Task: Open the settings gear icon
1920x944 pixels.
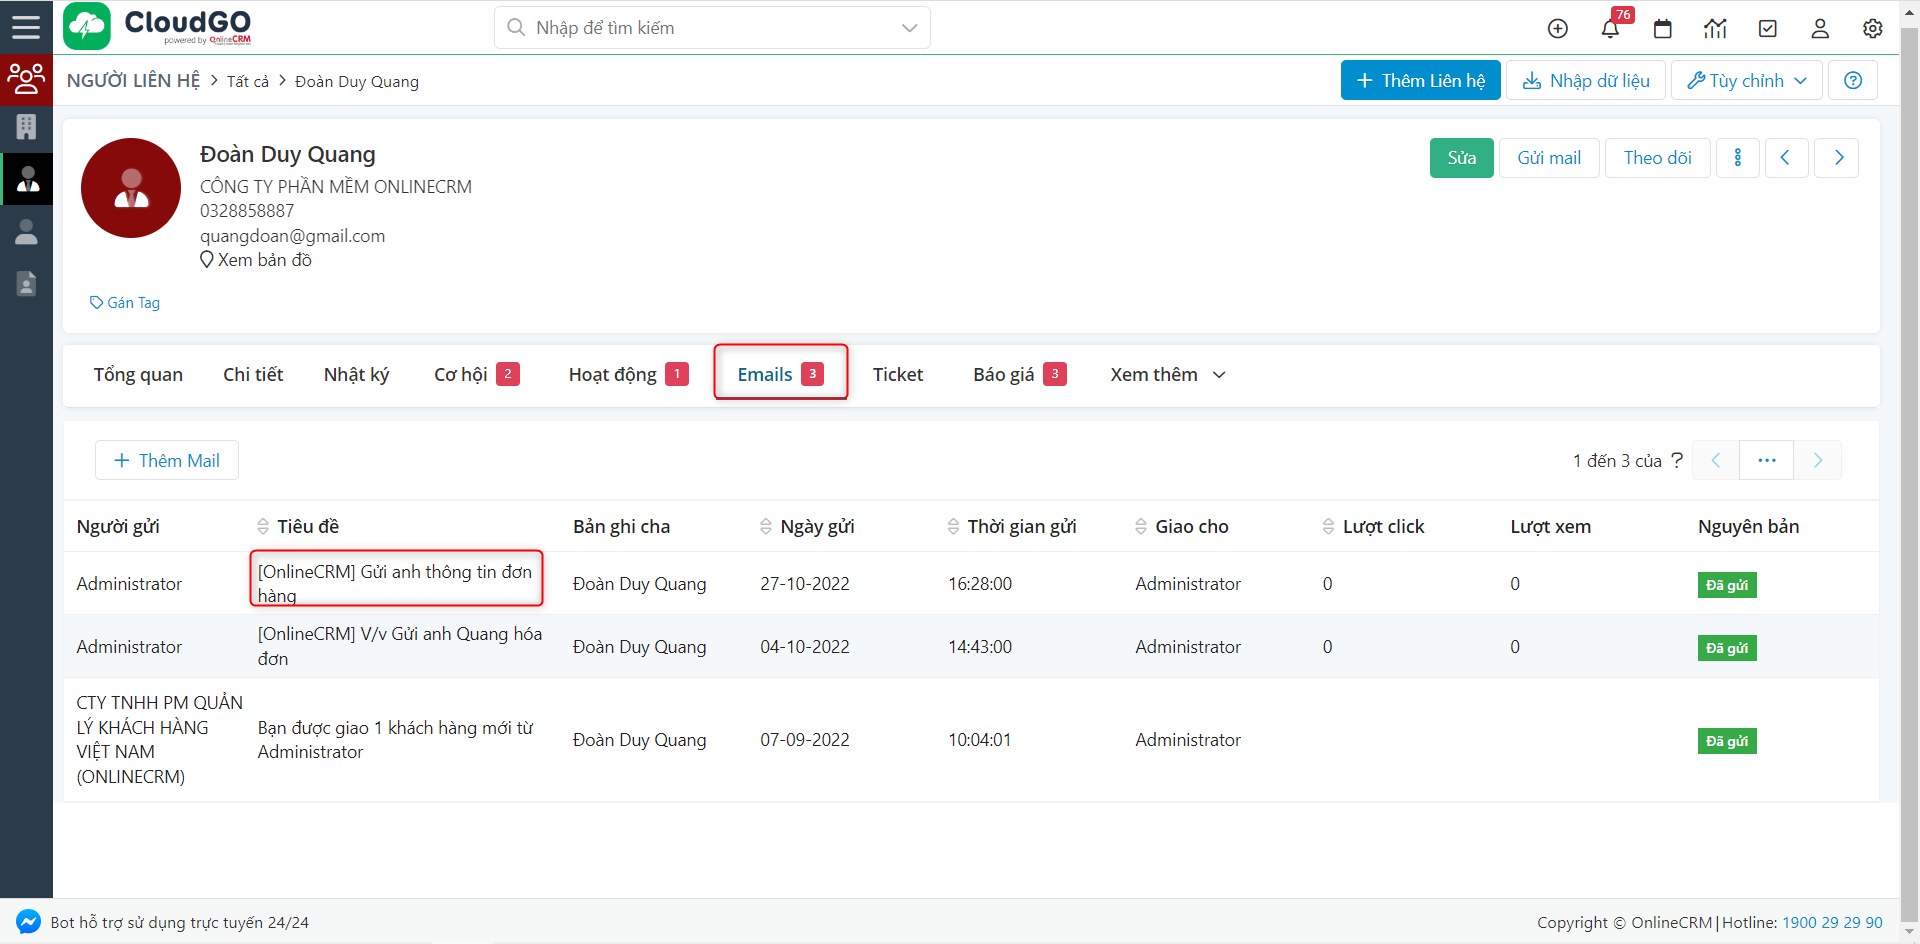Action: click(1873, 29)
